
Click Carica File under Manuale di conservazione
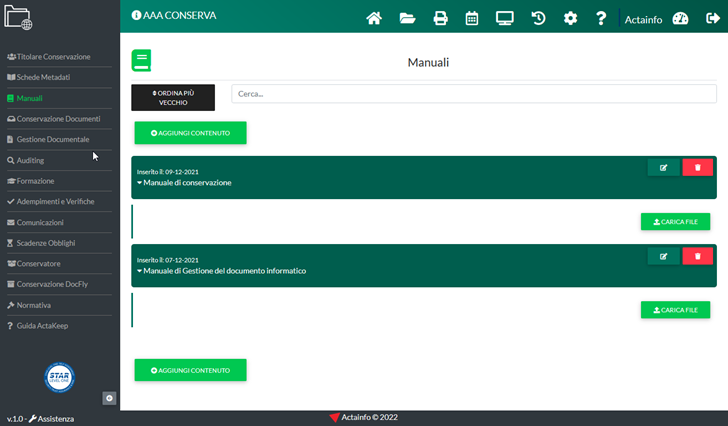click(x=675, y=222)
